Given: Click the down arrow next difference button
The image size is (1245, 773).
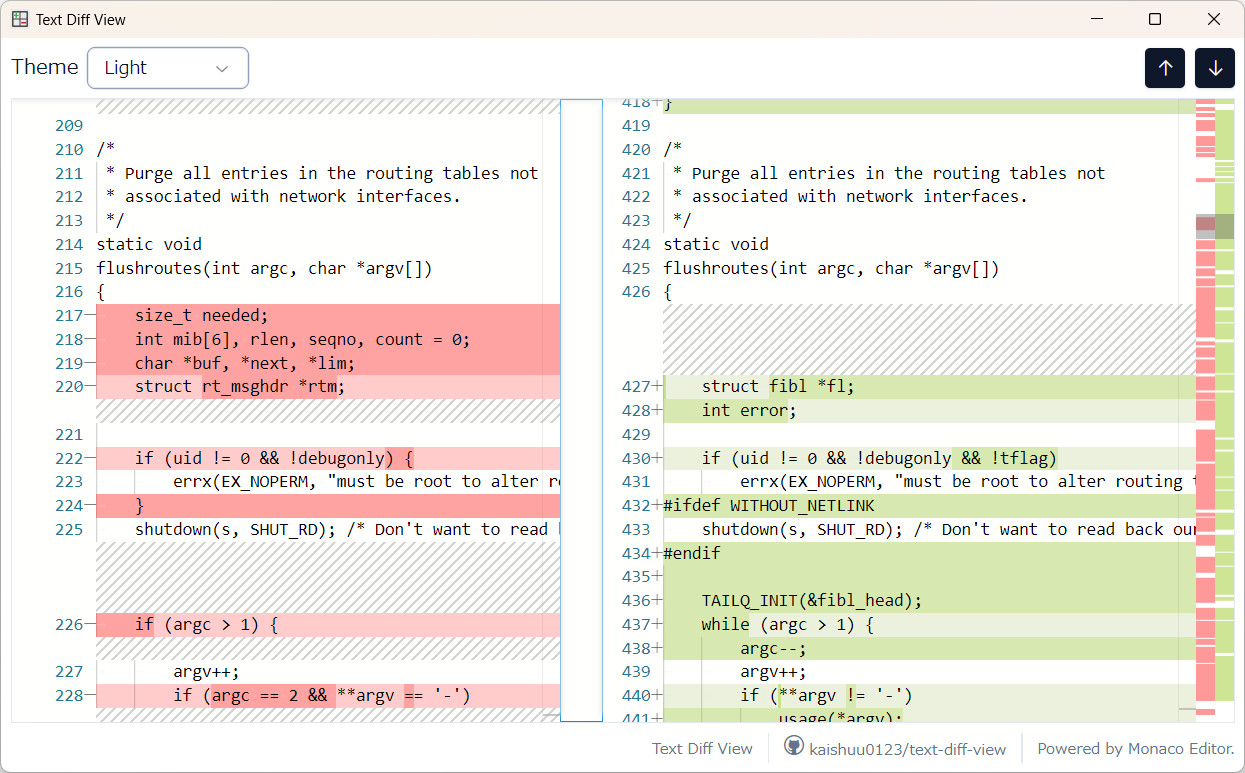Looking at the screenshot, I should coord(1215,68).
